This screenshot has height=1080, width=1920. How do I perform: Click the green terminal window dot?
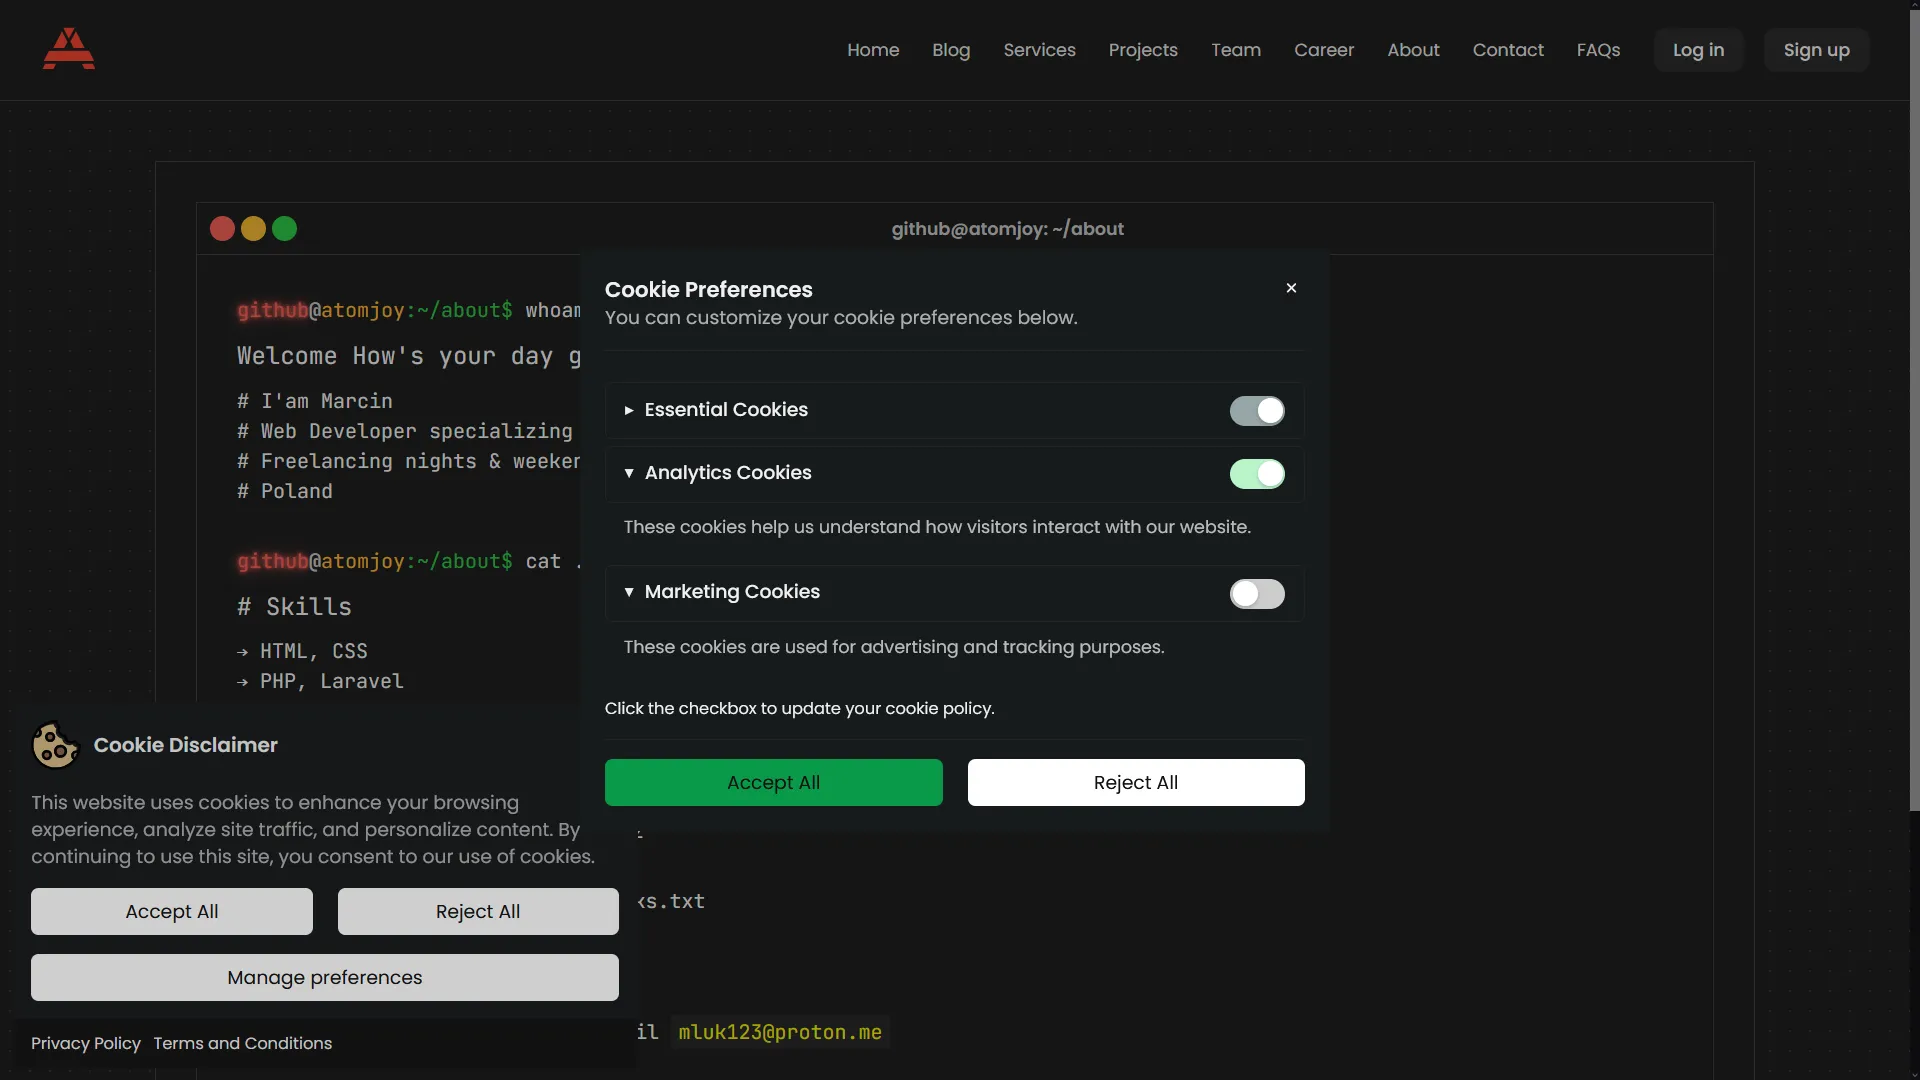[x=284, y=229]
